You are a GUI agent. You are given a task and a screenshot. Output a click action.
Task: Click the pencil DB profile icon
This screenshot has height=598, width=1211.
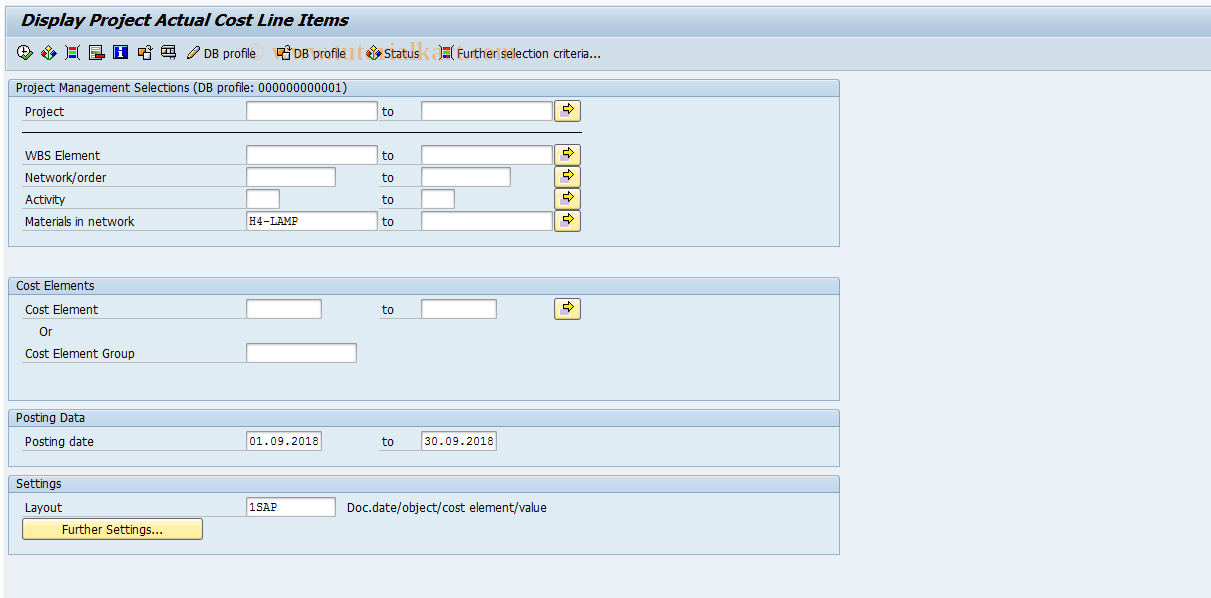193,53
